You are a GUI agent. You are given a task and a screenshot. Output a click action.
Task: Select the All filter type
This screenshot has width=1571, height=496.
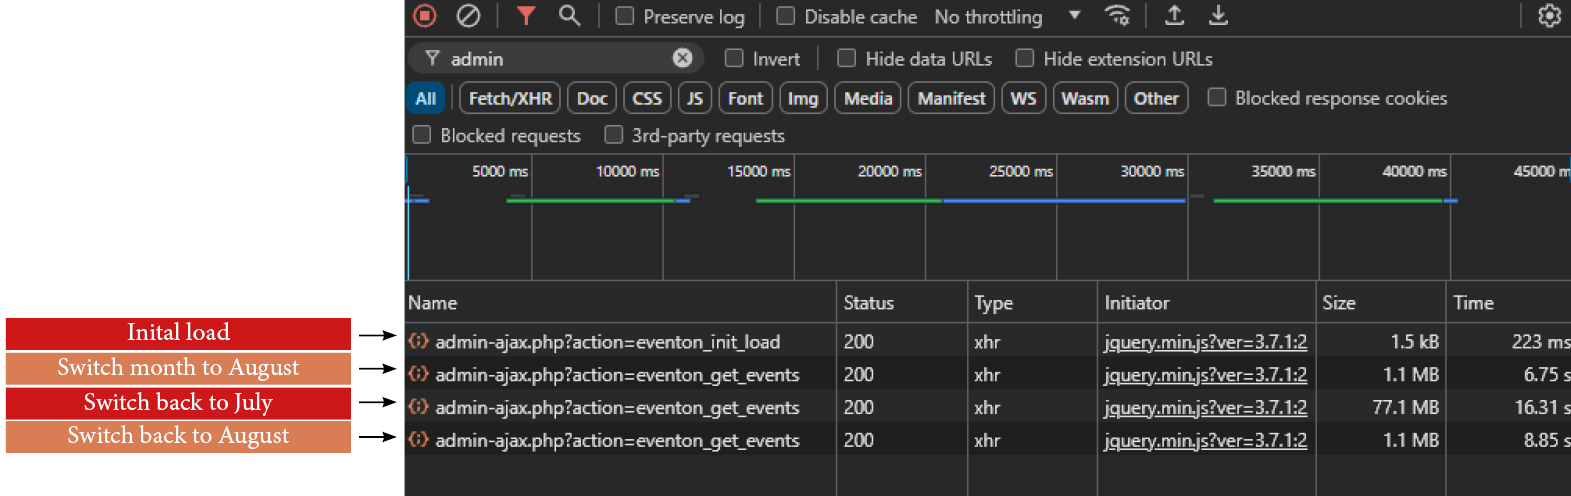pyautogui.click(x=426, y=98)
